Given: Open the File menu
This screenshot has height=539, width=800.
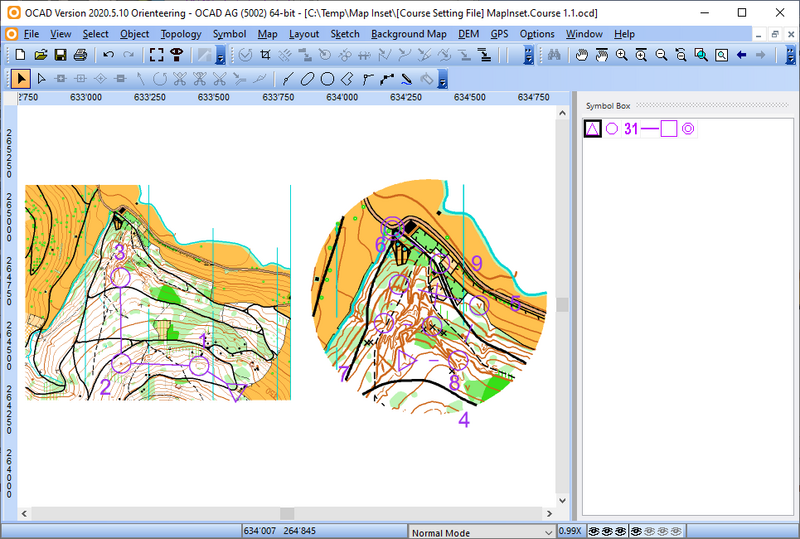Looking at the screenshot, I should click(x=31, y=34).
